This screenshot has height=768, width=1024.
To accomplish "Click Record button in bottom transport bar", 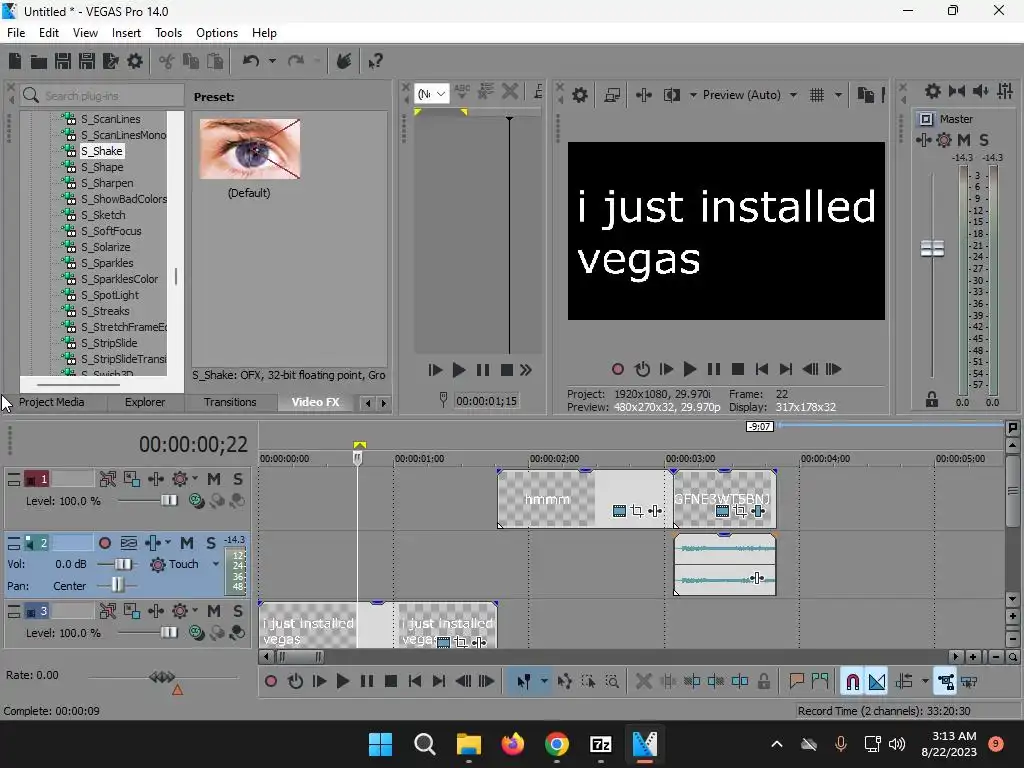I will [x=270, y=682].
